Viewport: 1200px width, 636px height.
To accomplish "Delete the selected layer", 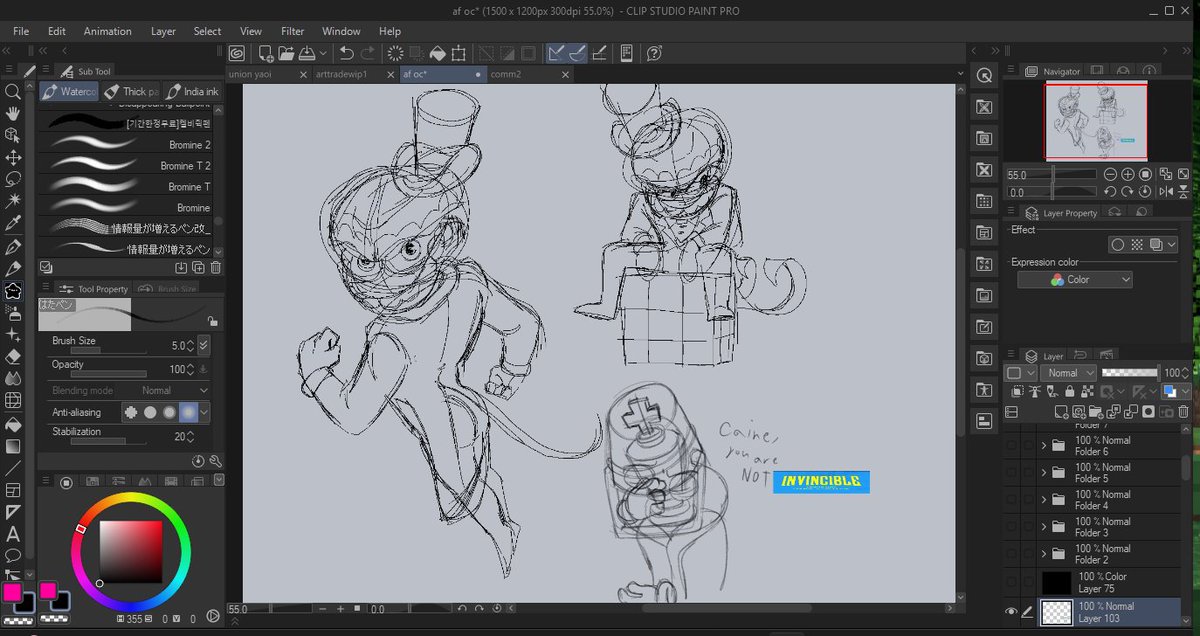I will (x=1184, y=411).
